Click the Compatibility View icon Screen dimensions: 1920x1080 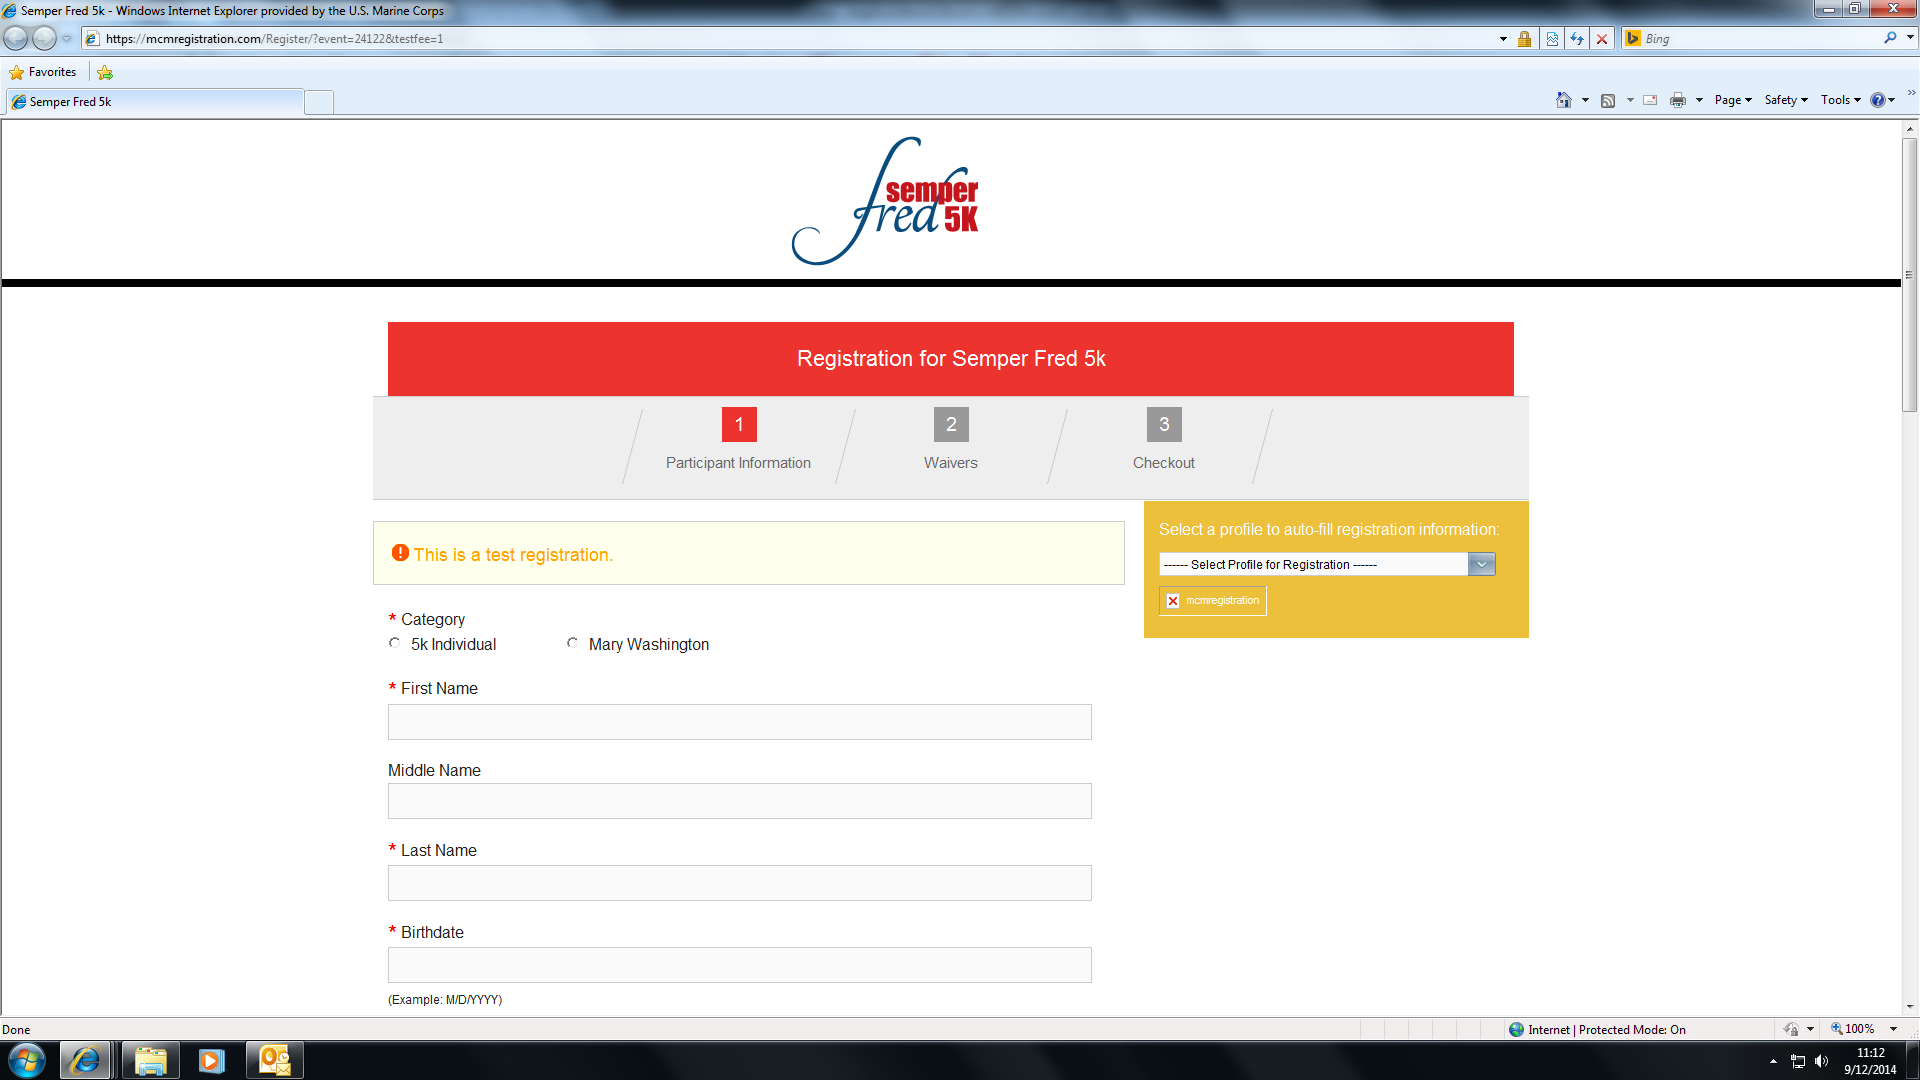(x=1552, y=39)
